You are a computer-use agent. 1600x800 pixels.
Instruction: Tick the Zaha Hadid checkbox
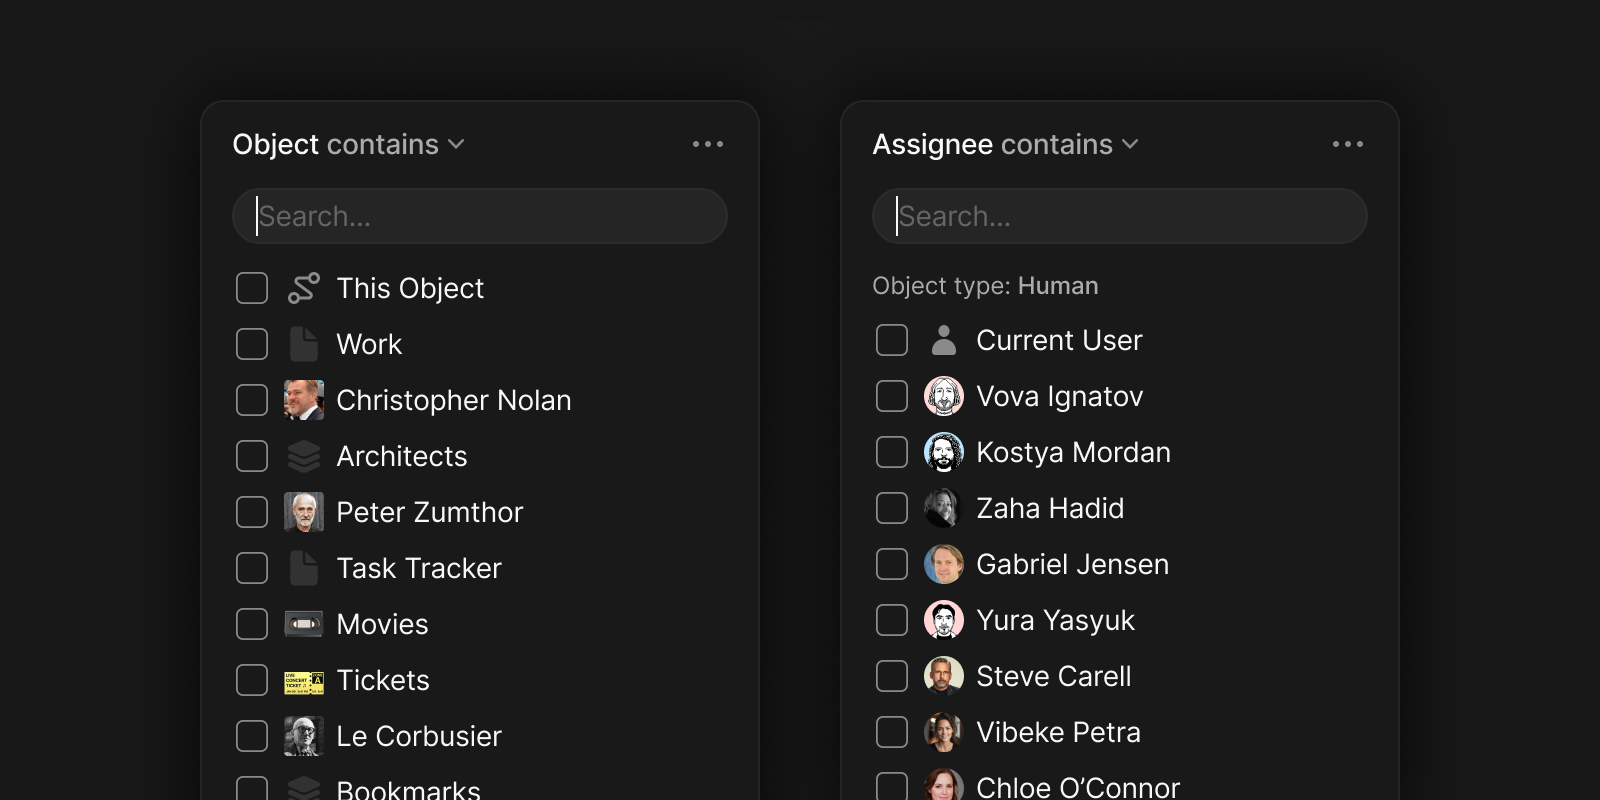click(892, 508)
